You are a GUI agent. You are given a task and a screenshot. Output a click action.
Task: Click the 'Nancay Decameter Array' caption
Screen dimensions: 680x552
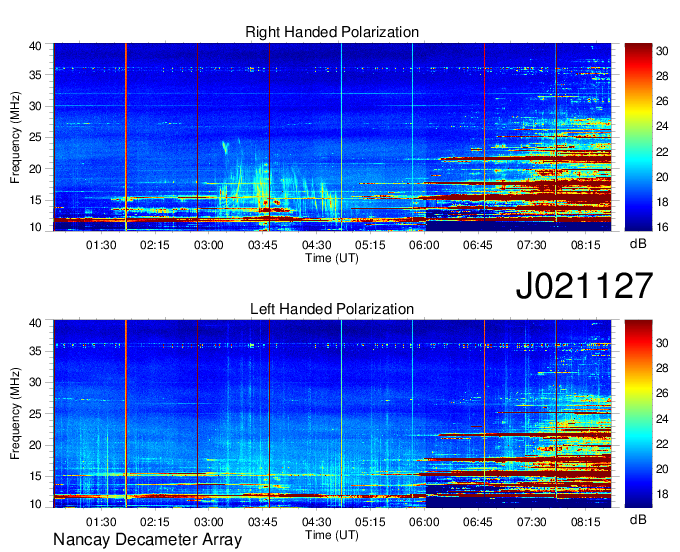tap(147, 539)
